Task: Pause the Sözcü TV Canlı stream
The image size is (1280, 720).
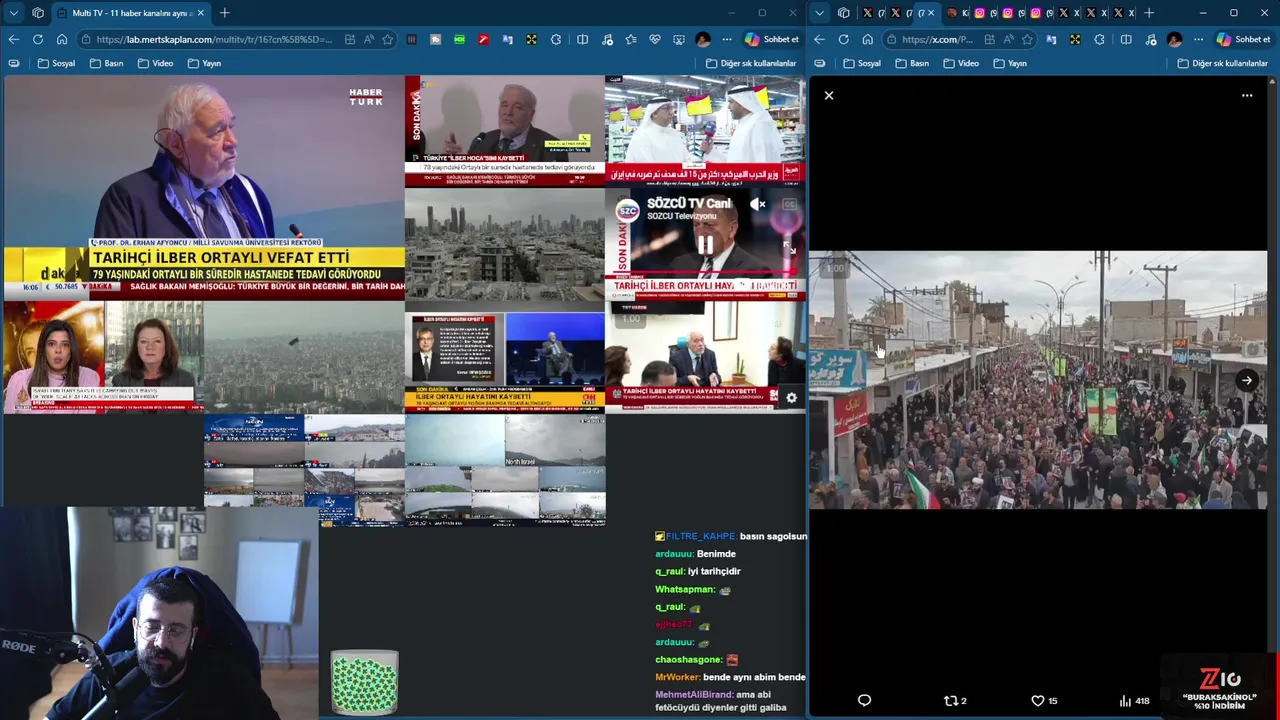Action: point(705,244)
